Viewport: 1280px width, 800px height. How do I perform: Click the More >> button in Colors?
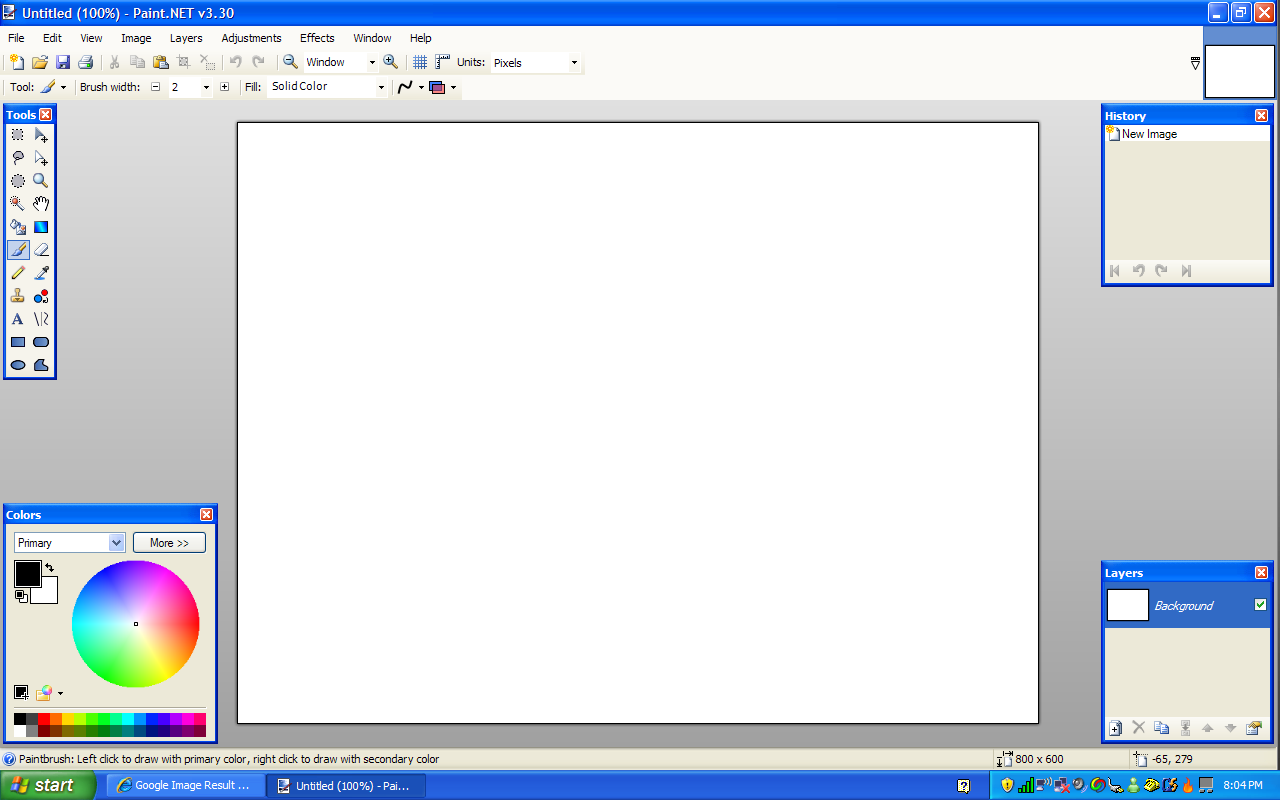point(169,543)
